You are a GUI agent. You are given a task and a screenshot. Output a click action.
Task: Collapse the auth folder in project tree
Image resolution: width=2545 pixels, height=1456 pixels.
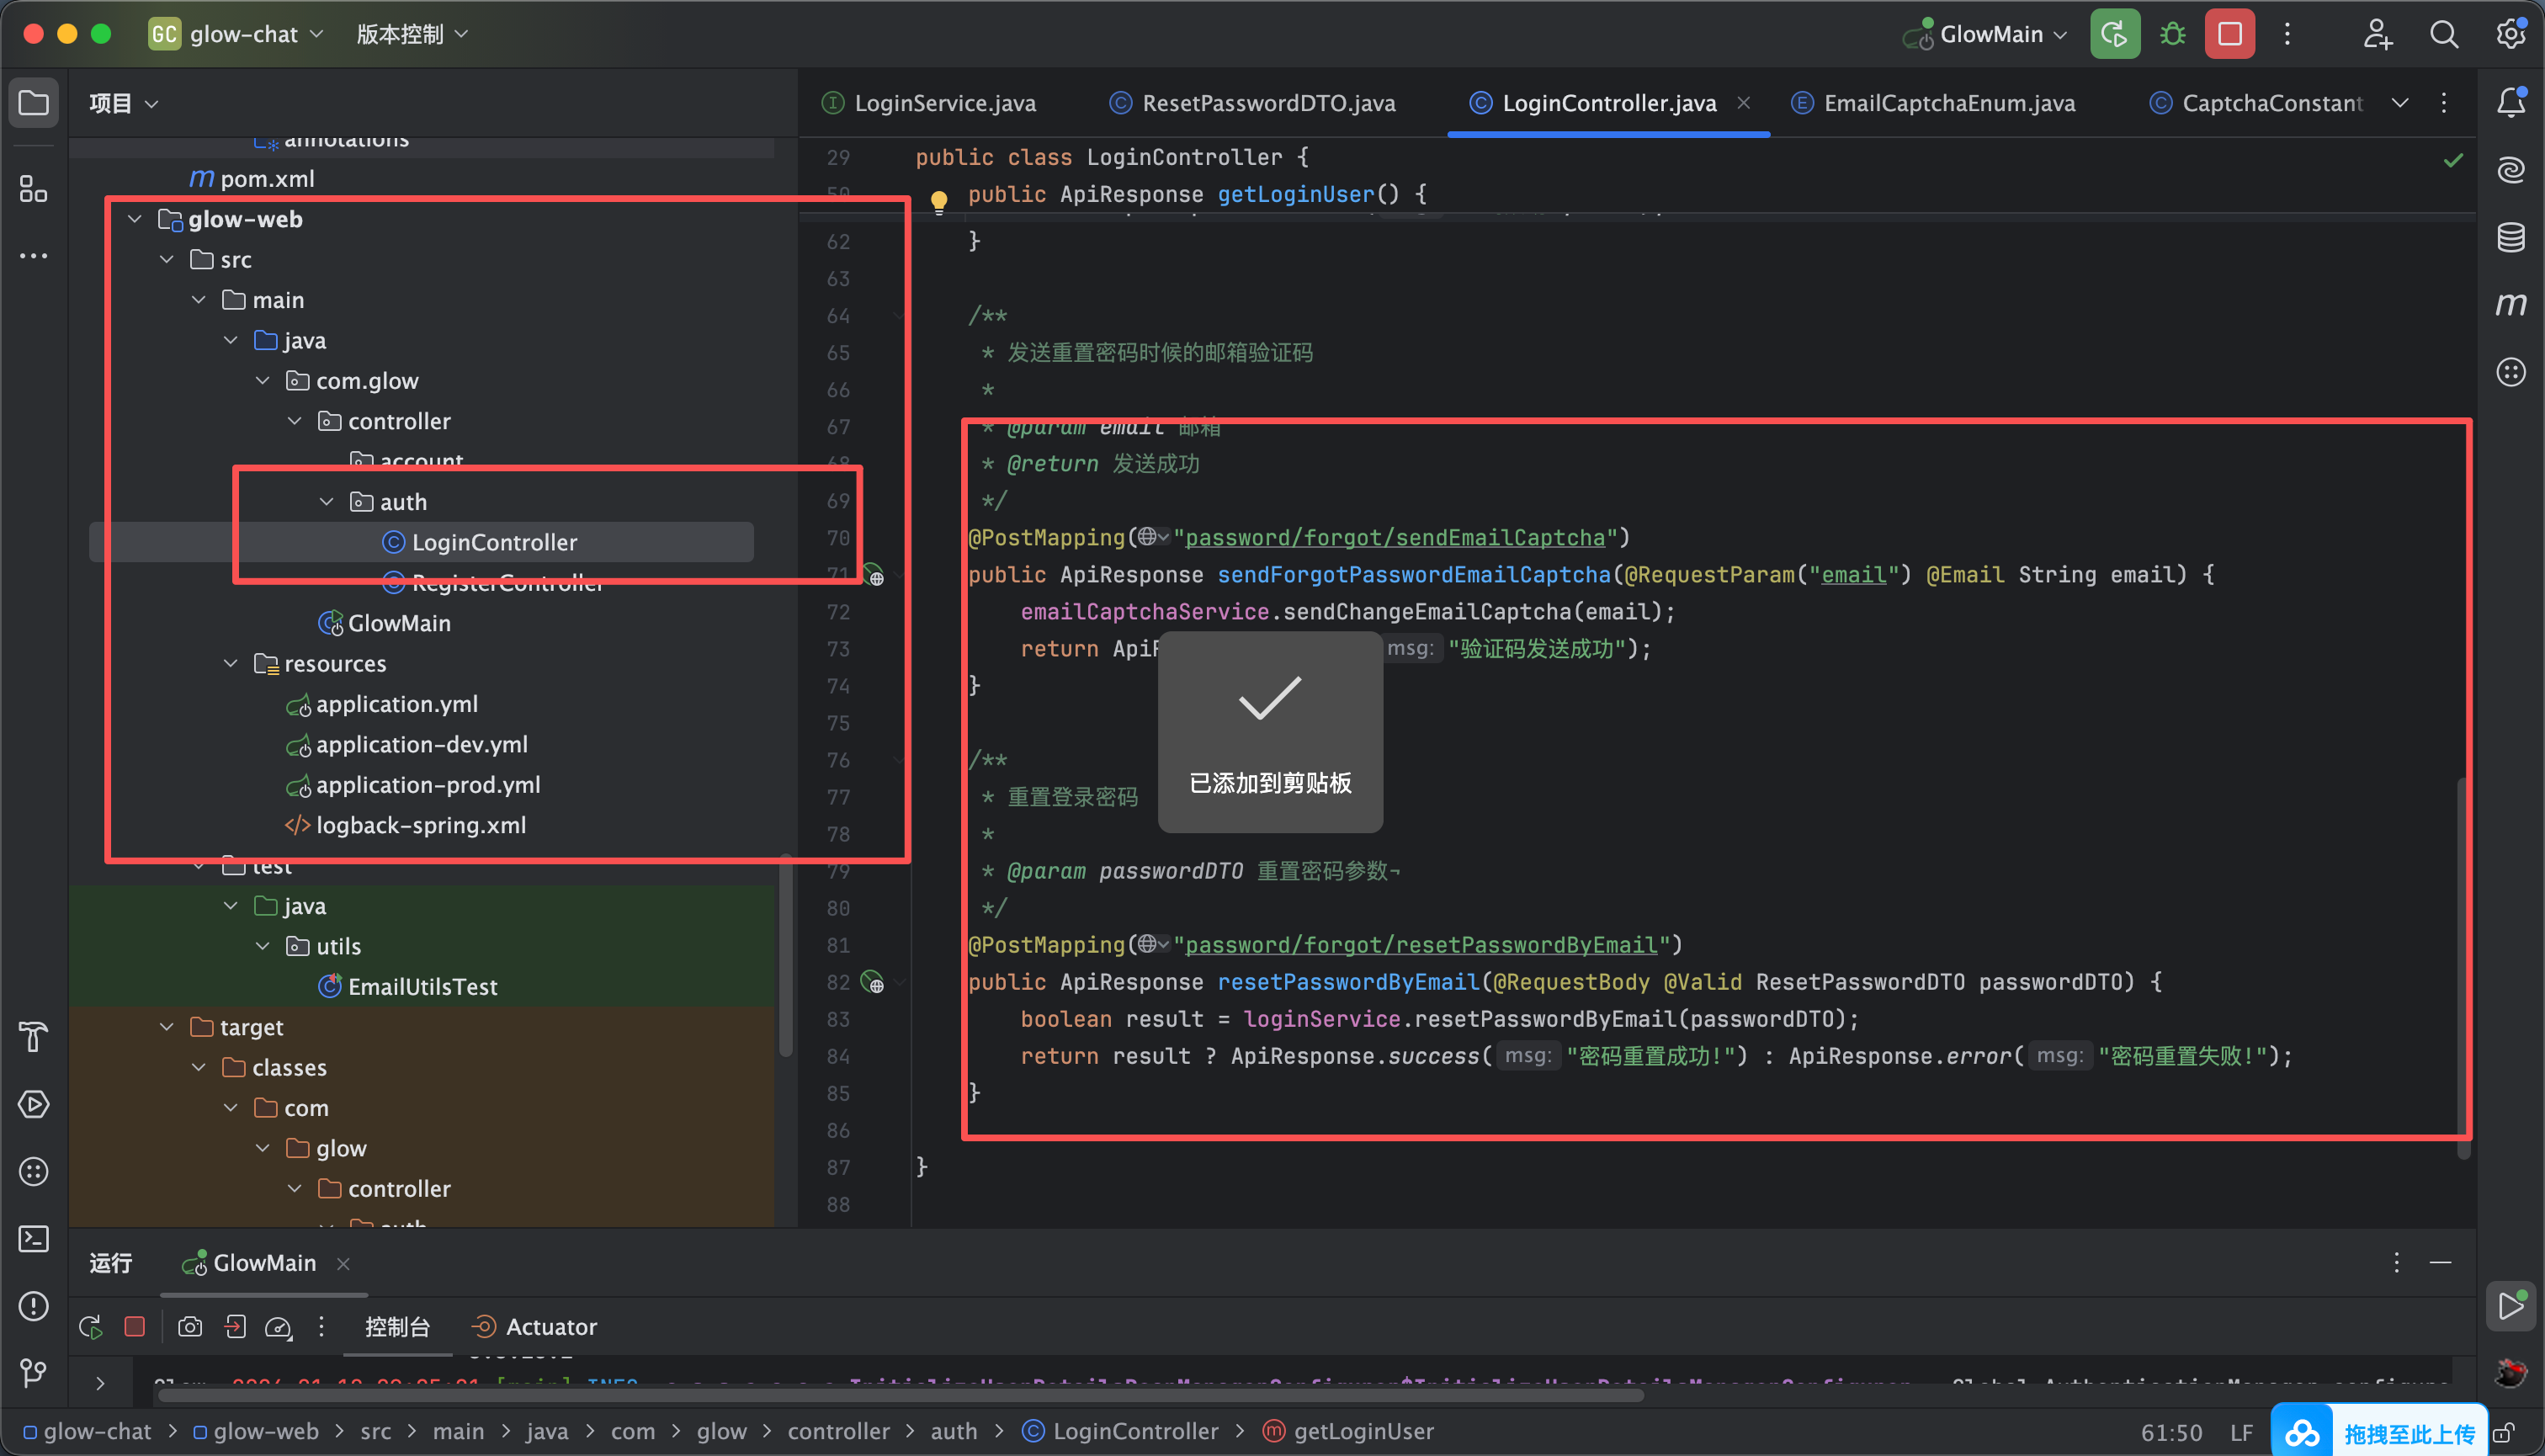(x=326, y=502)
